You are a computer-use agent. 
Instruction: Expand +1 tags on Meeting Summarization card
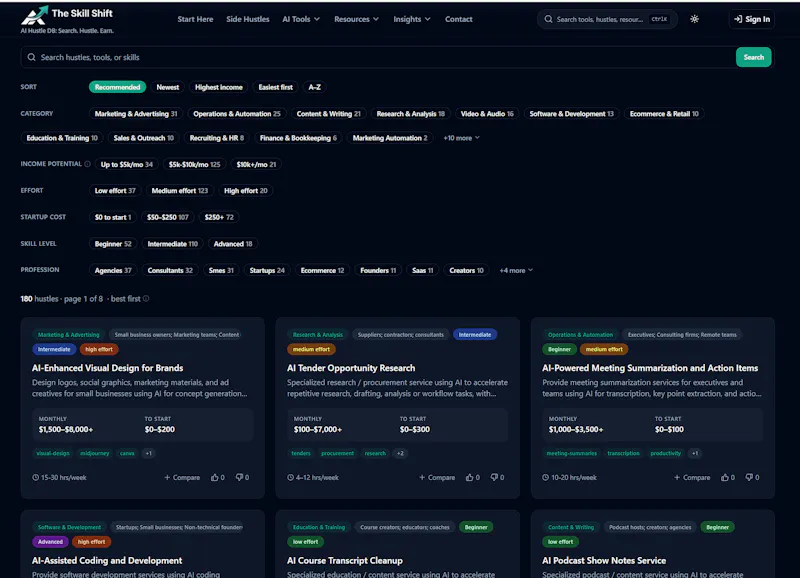(695, 453)
